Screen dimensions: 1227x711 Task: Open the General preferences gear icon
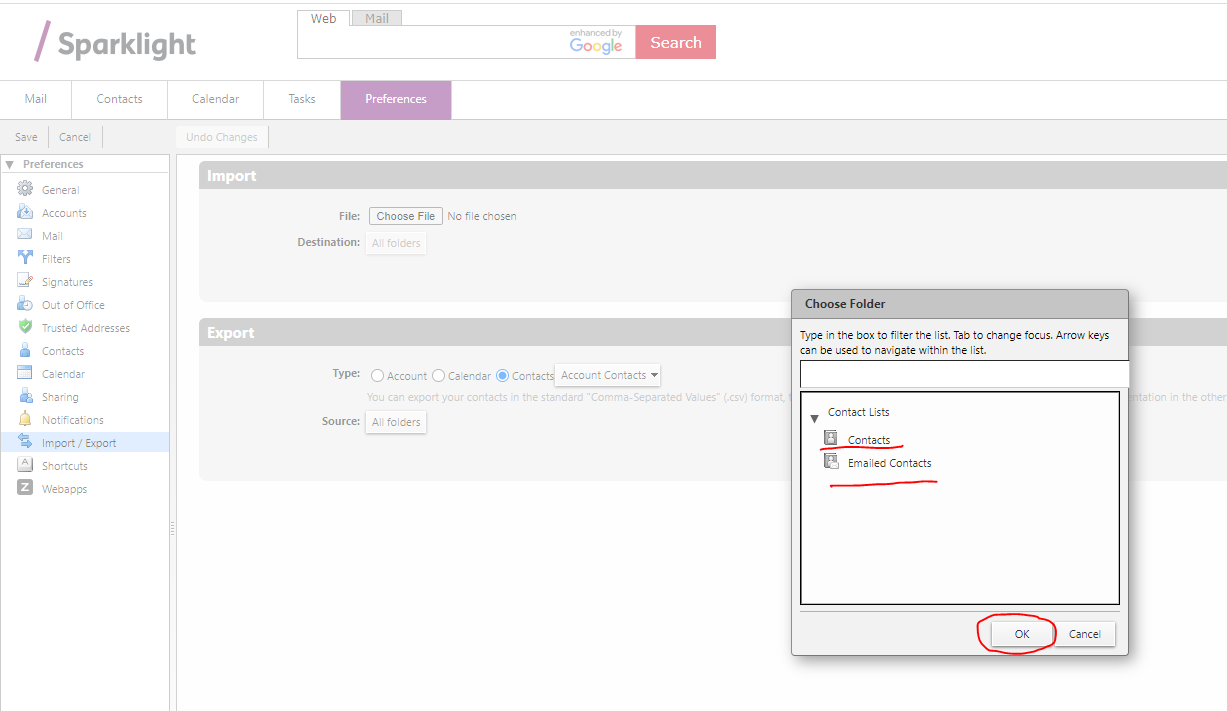click(25, 189)
